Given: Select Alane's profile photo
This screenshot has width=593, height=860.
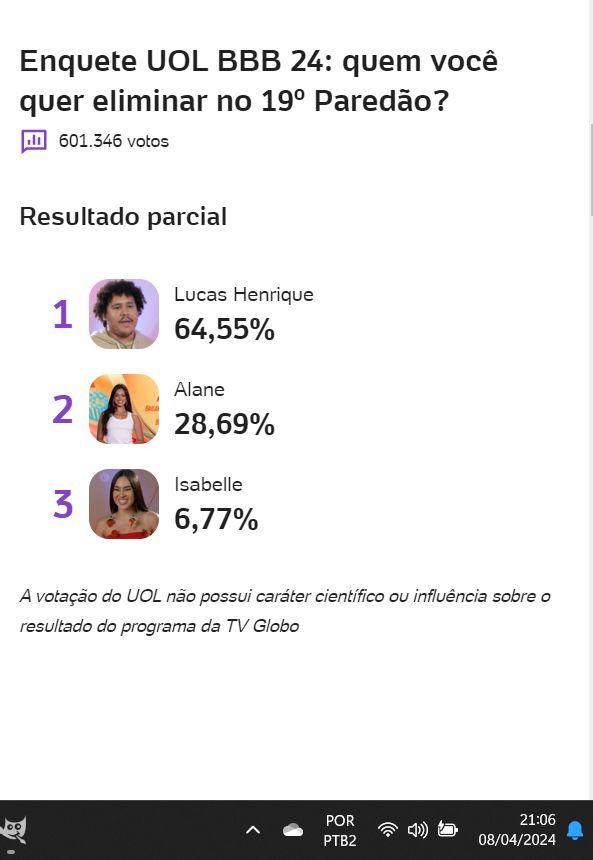Looking at the screenshot, I should 124,409.
